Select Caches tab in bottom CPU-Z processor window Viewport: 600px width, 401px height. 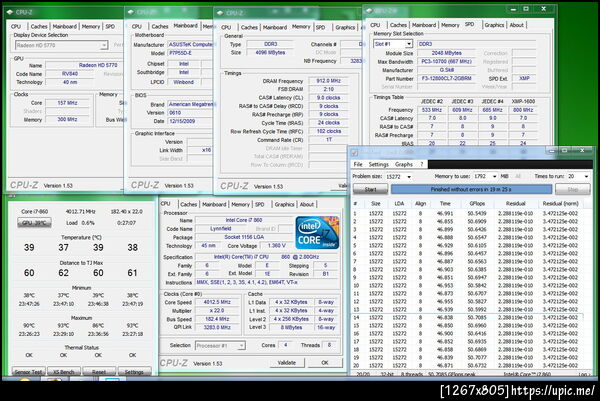coord(188,204)
